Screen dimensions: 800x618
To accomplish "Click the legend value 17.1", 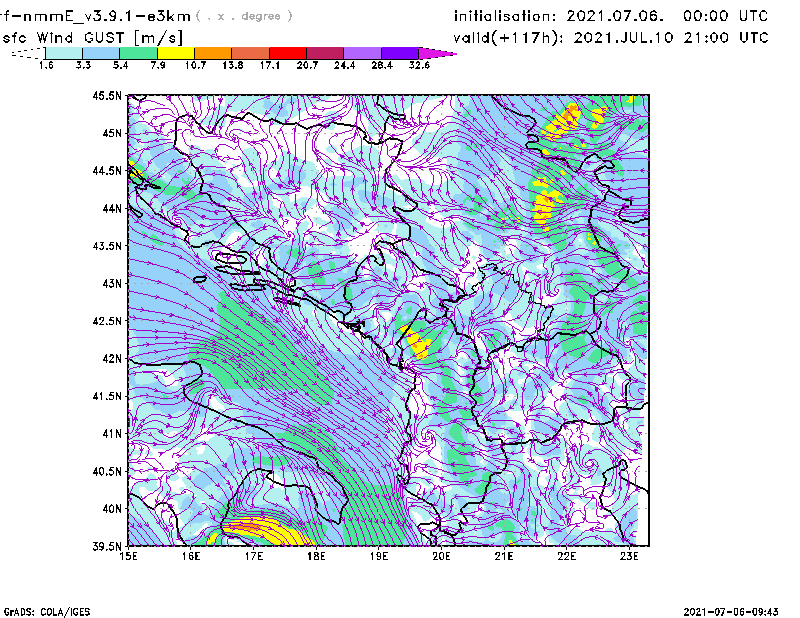I will coord(270,65).
